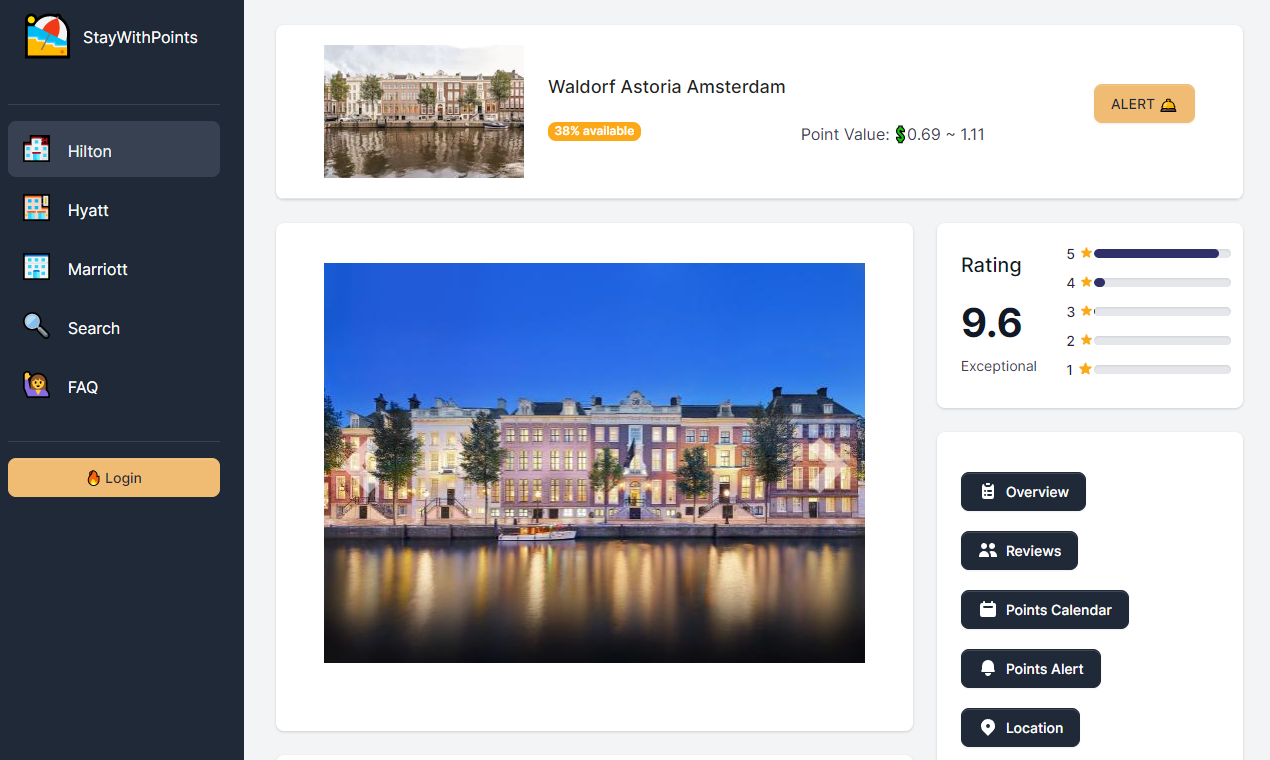1270x760 pixels.
Task: Open the Hyatt section in sidebar
Action: [x=114, y=209]
